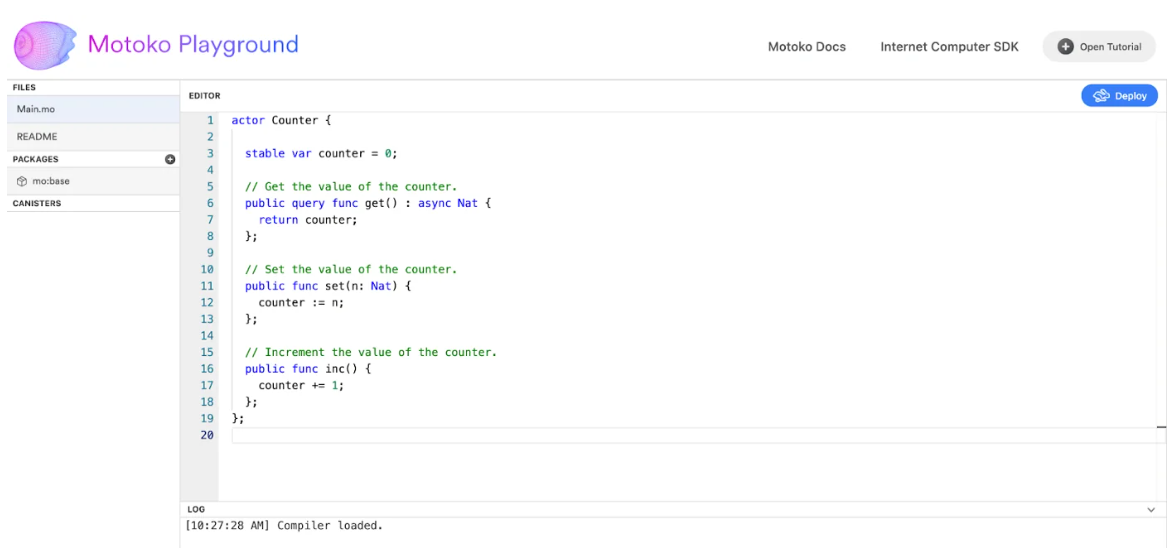Click the 'stable var counter' code line
Image resolution: width=1168 pixels, height=548 pixels.
coord(321,153)
